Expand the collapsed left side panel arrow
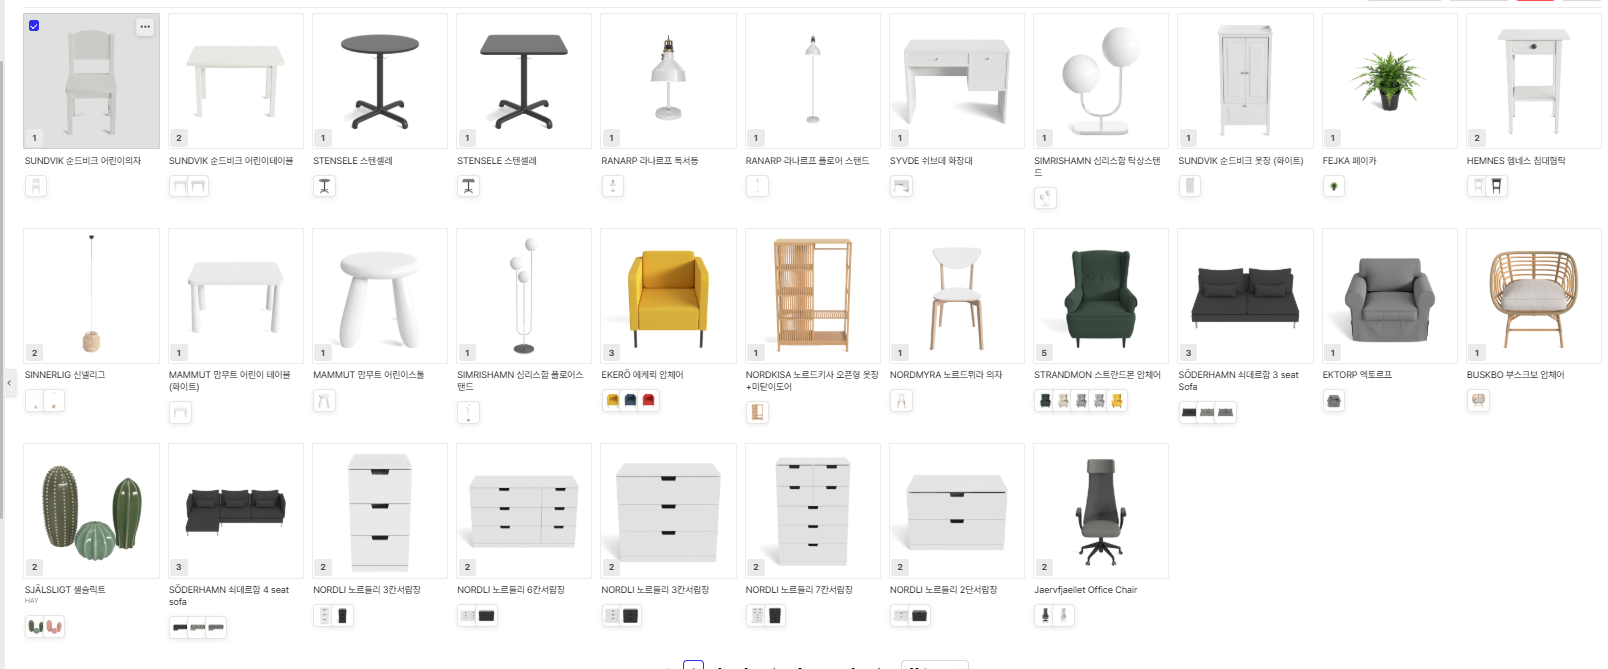 [9, 382]
